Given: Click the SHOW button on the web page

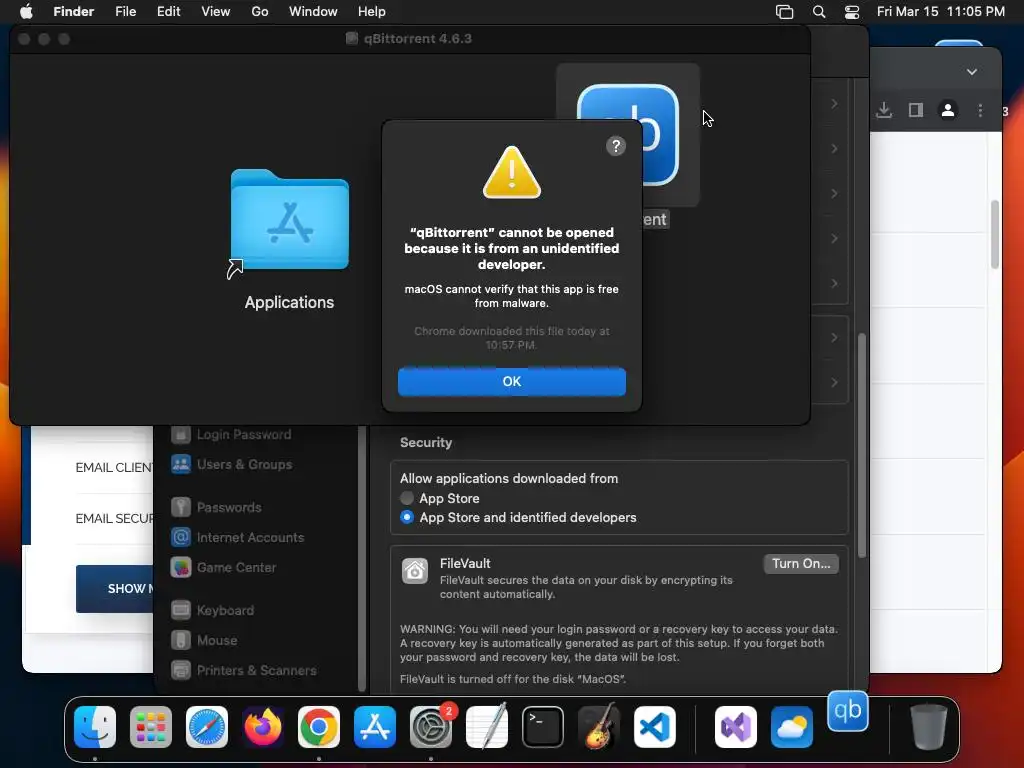Looking at the screenshot, I should click(115, 588).
